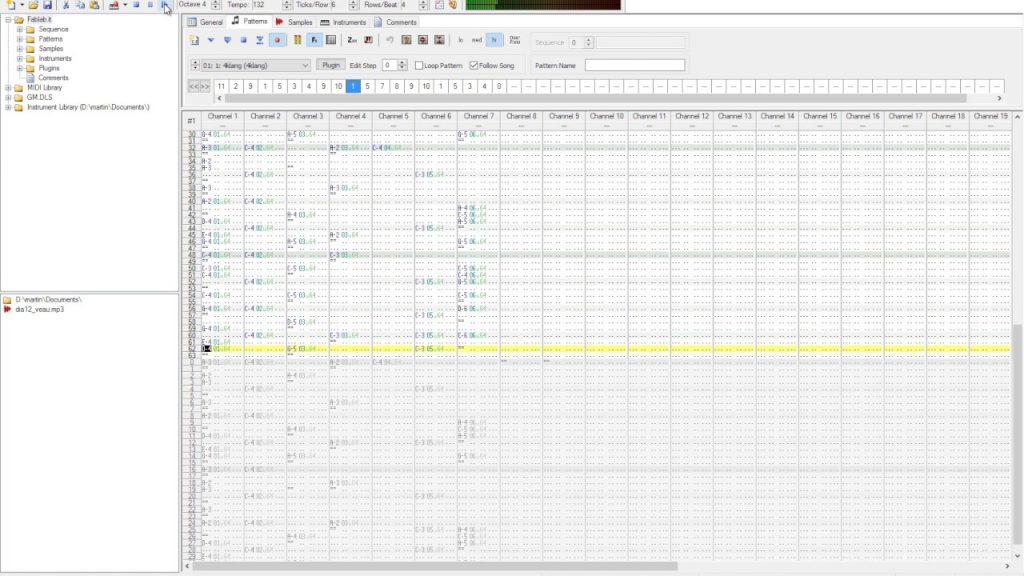
Task: Click the MIDI record icon in main toolbar
Action: point(114,7)
